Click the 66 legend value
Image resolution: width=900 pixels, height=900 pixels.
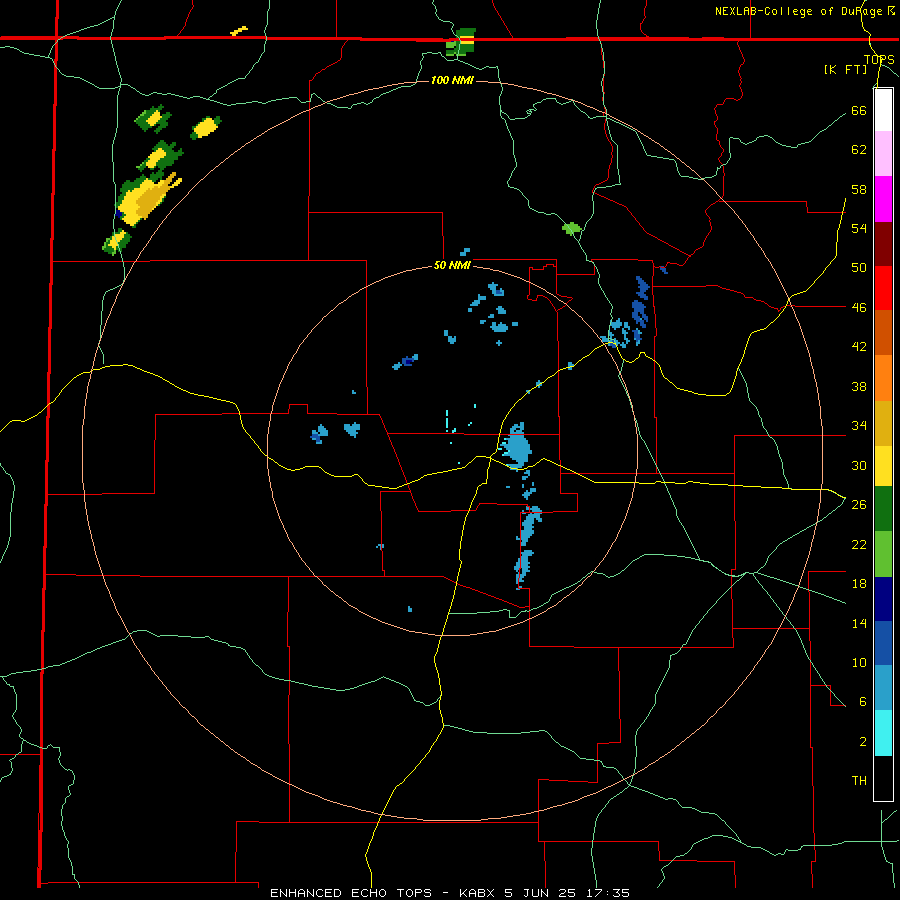click(859, 110)
